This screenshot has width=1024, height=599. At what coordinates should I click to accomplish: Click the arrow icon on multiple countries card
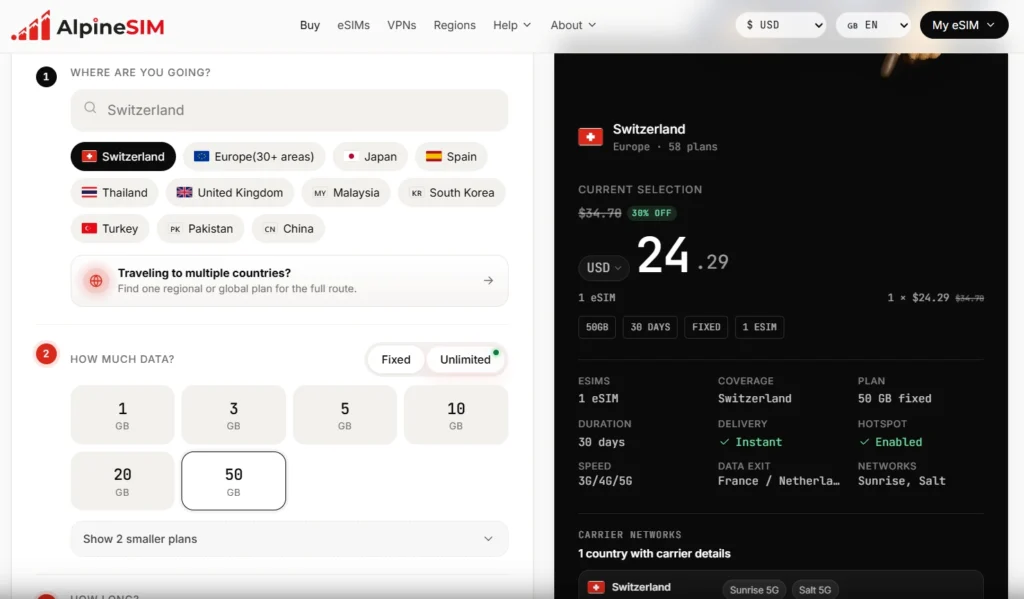(488, 280)
